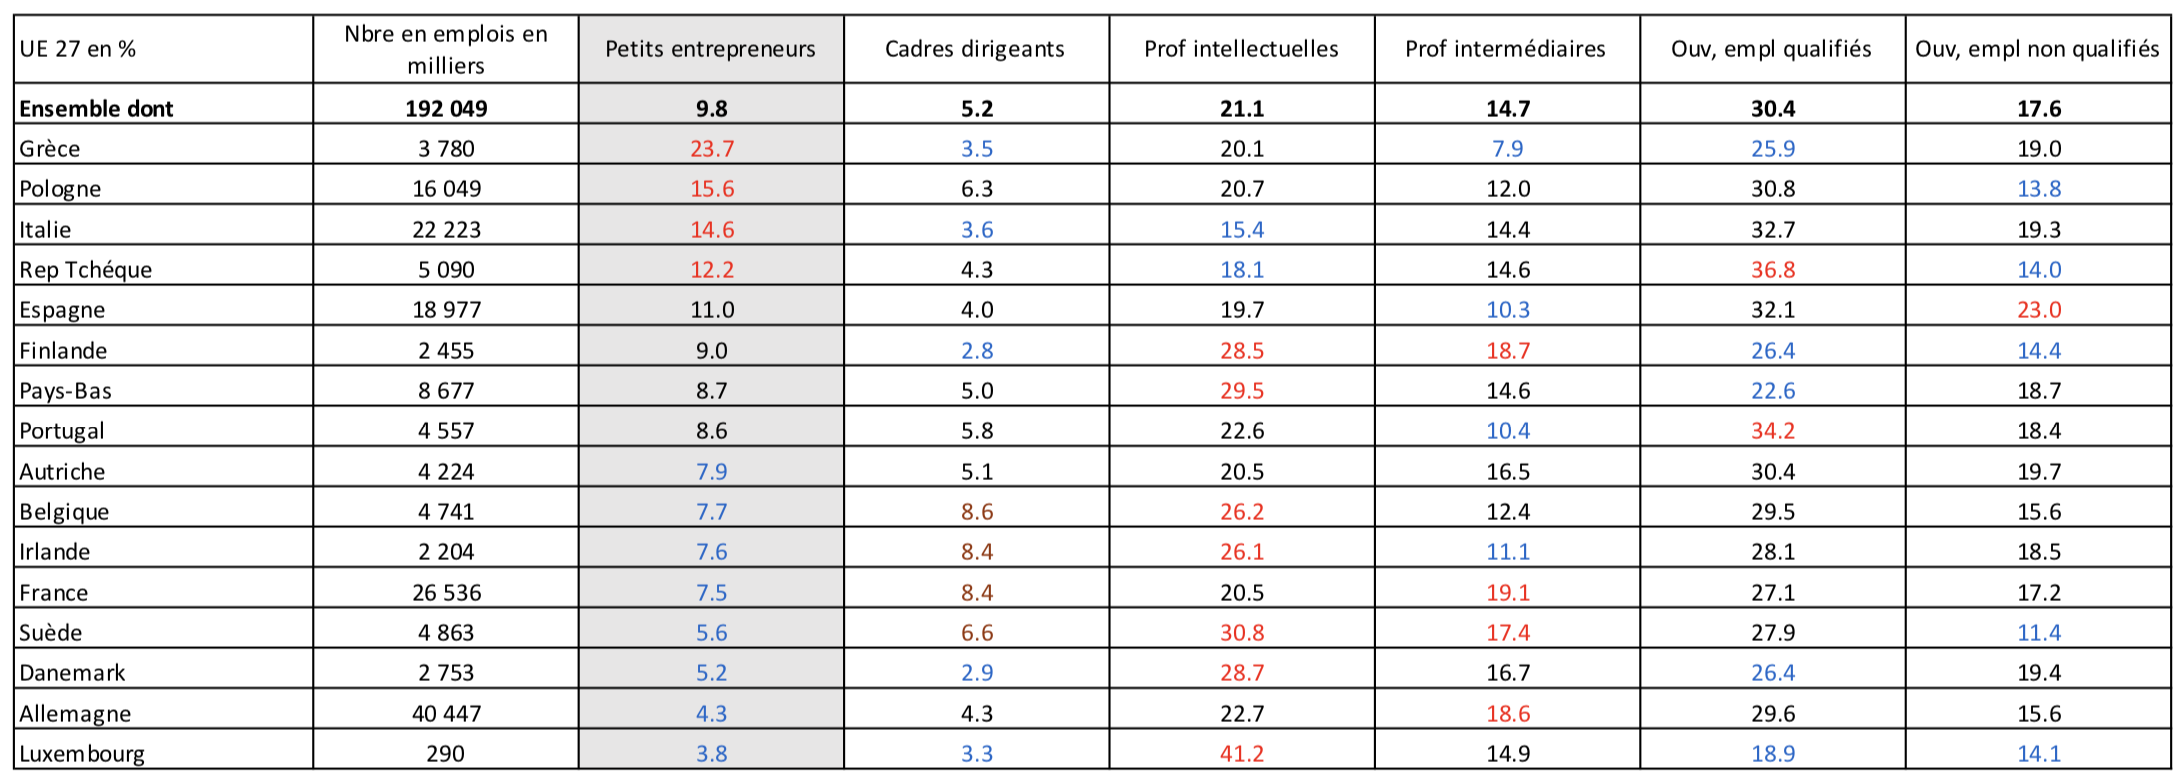Click the Luxembourg row label

point(82,754)
